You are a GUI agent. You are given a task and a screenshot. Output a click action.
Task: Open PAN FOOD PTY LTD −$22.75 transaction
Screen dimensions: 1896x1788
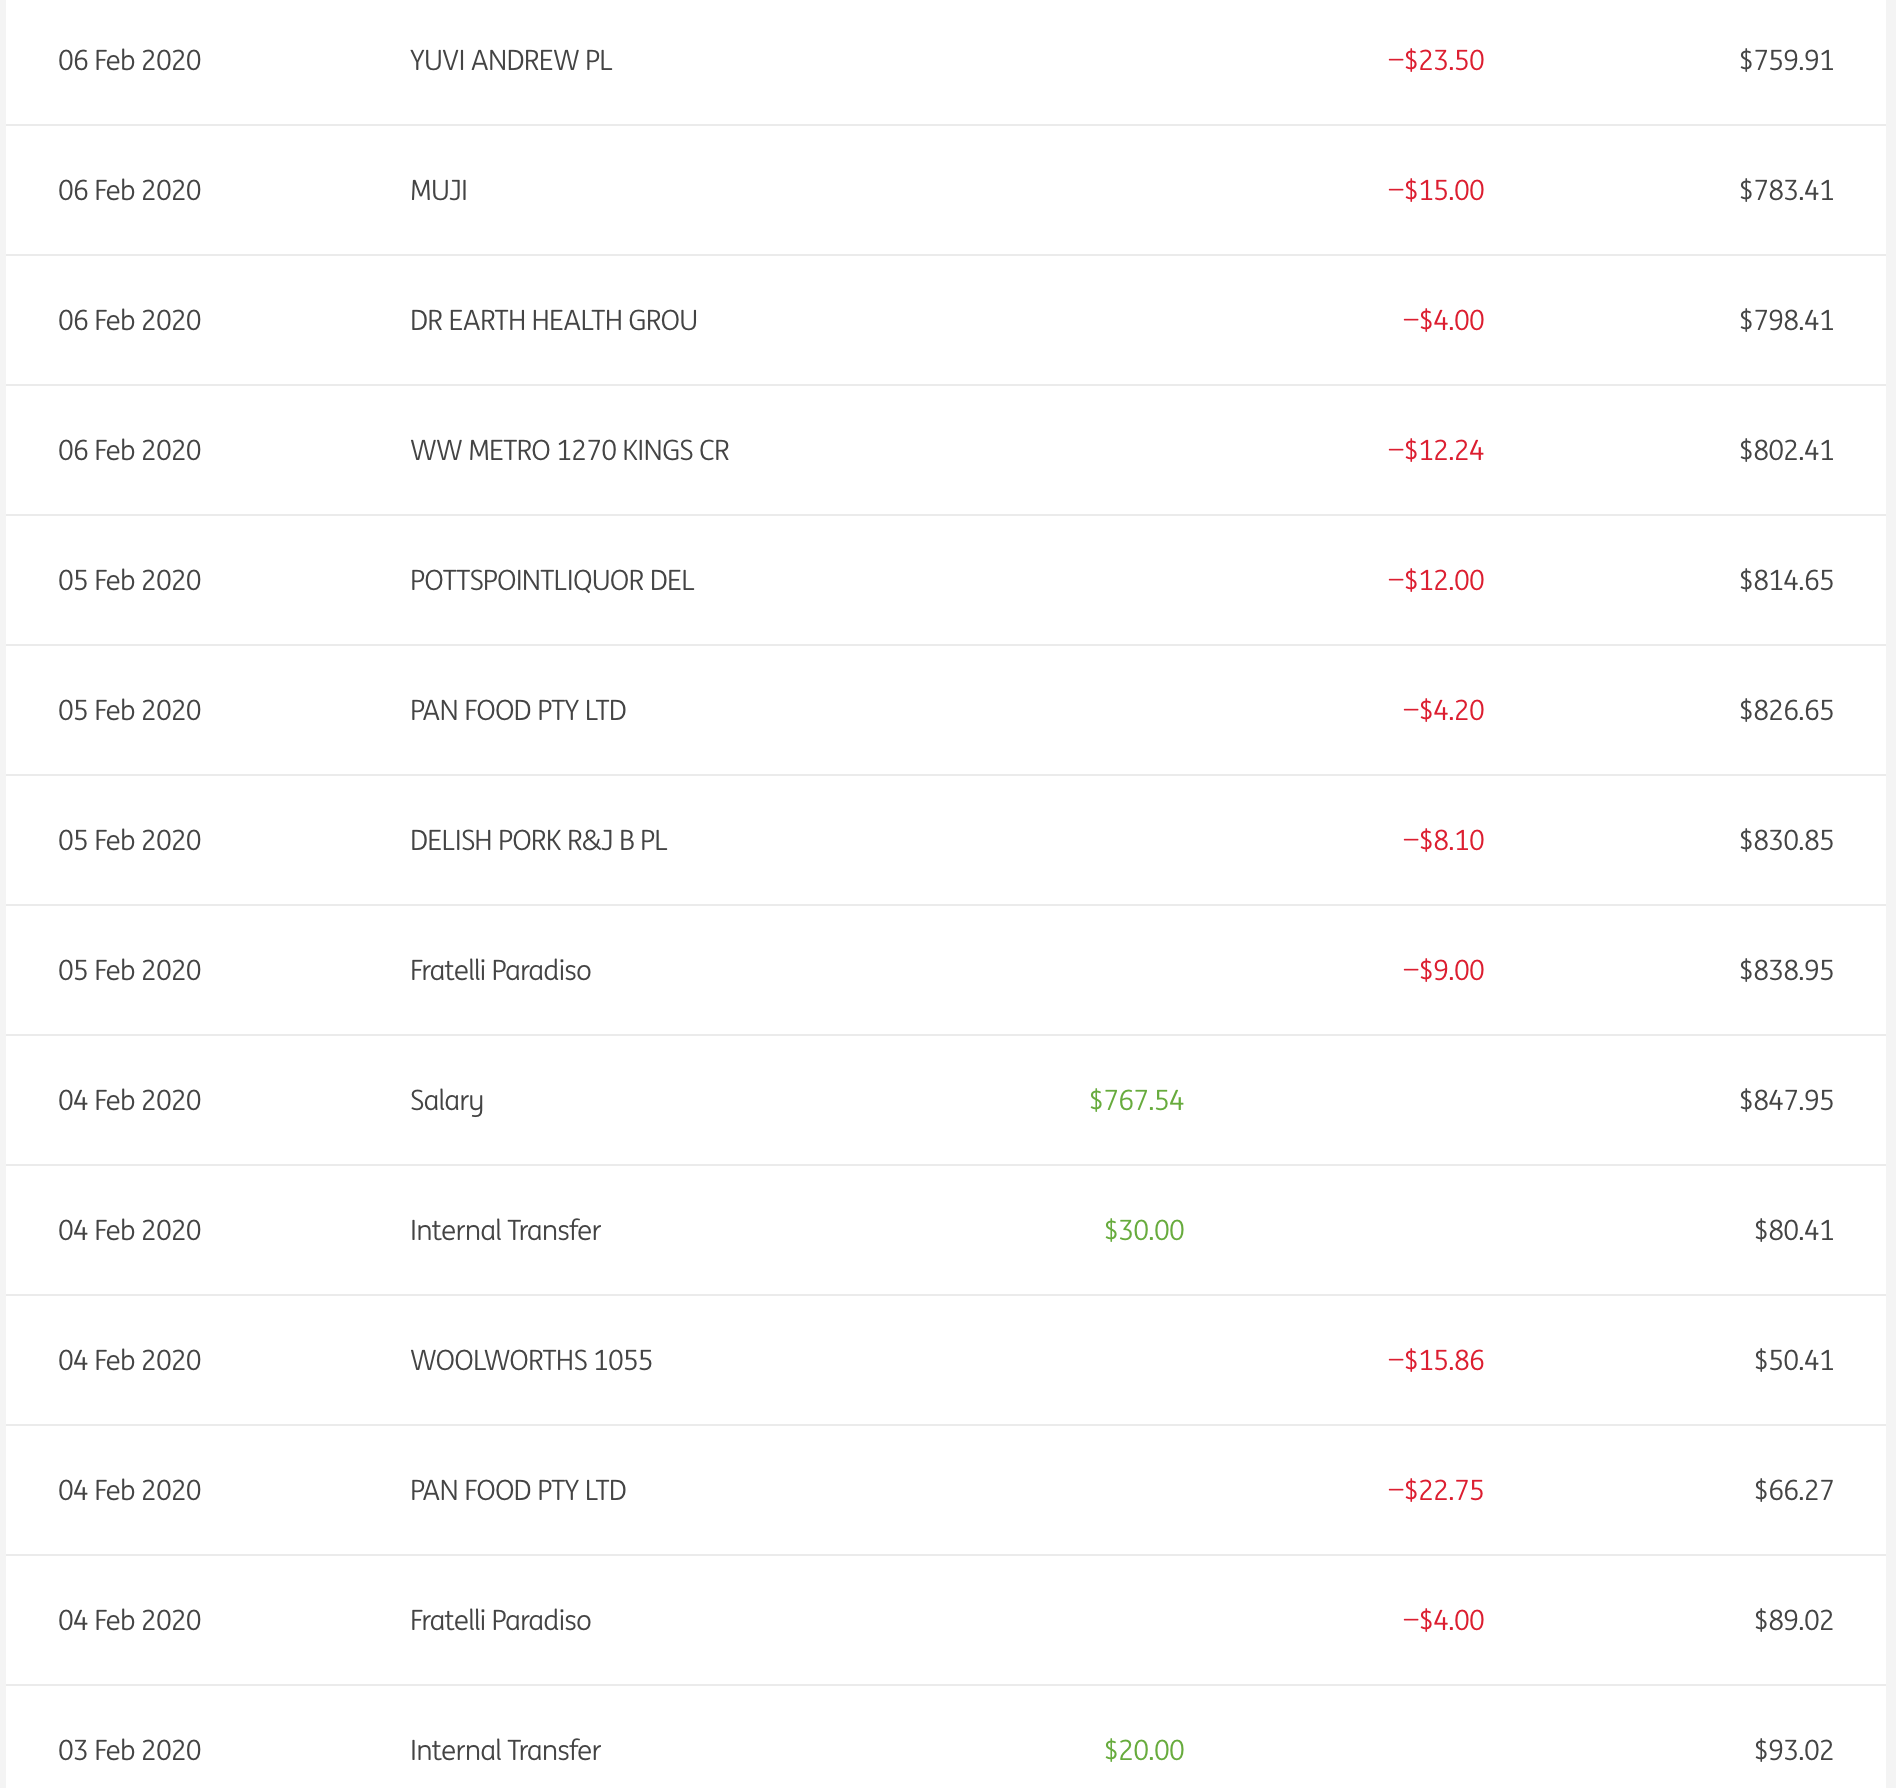click(x=517, y=1491)
